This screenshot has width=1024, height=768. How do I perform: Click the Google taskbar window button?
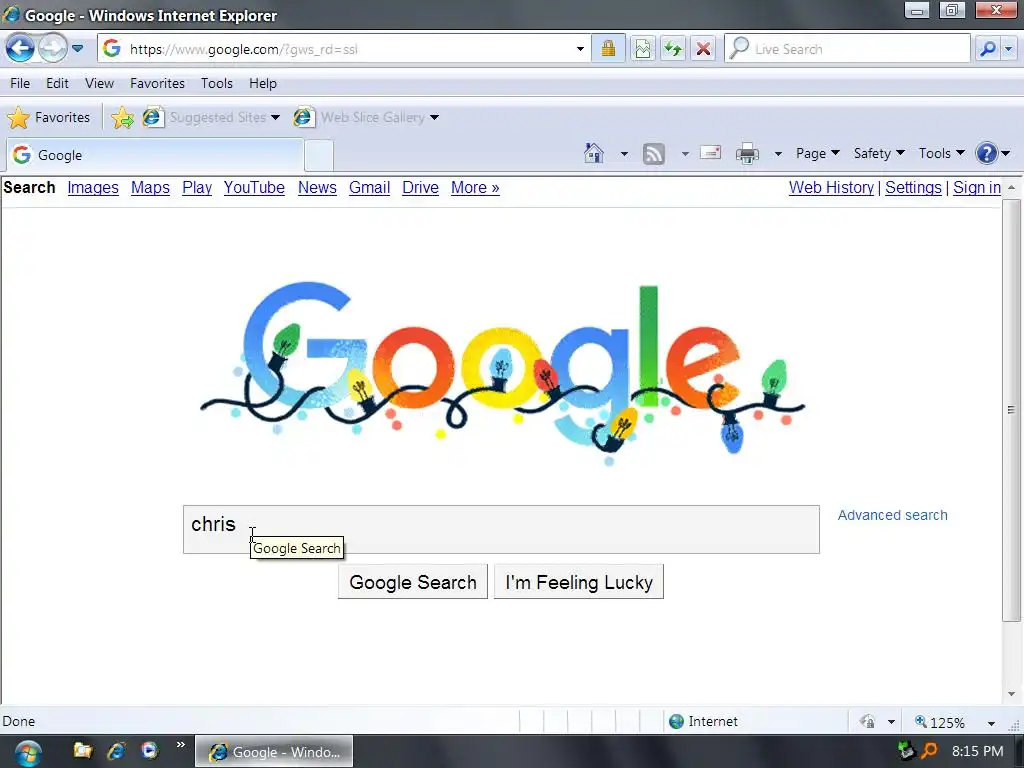pyautogui.click(x=274, y=752)
